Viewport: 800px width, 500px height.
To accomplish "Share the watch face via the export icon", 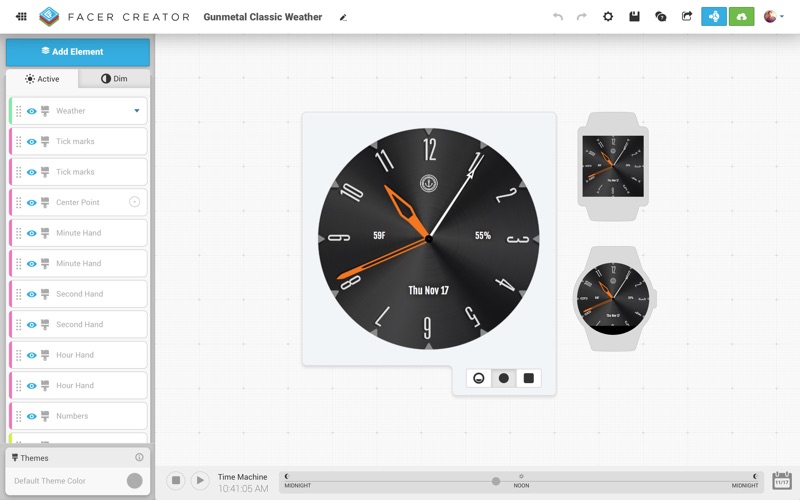I will (686, 17).
